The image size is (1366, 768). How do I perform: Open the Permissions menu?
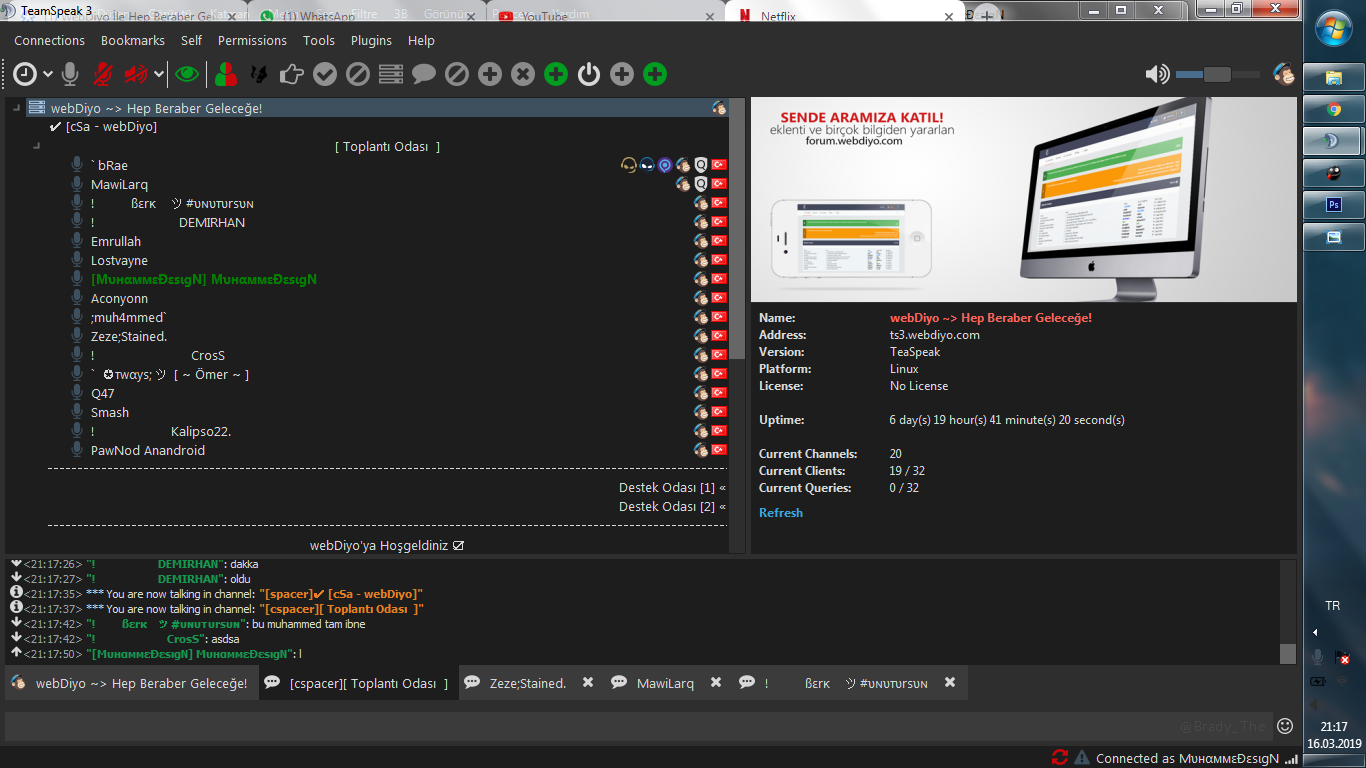point(252,41)
